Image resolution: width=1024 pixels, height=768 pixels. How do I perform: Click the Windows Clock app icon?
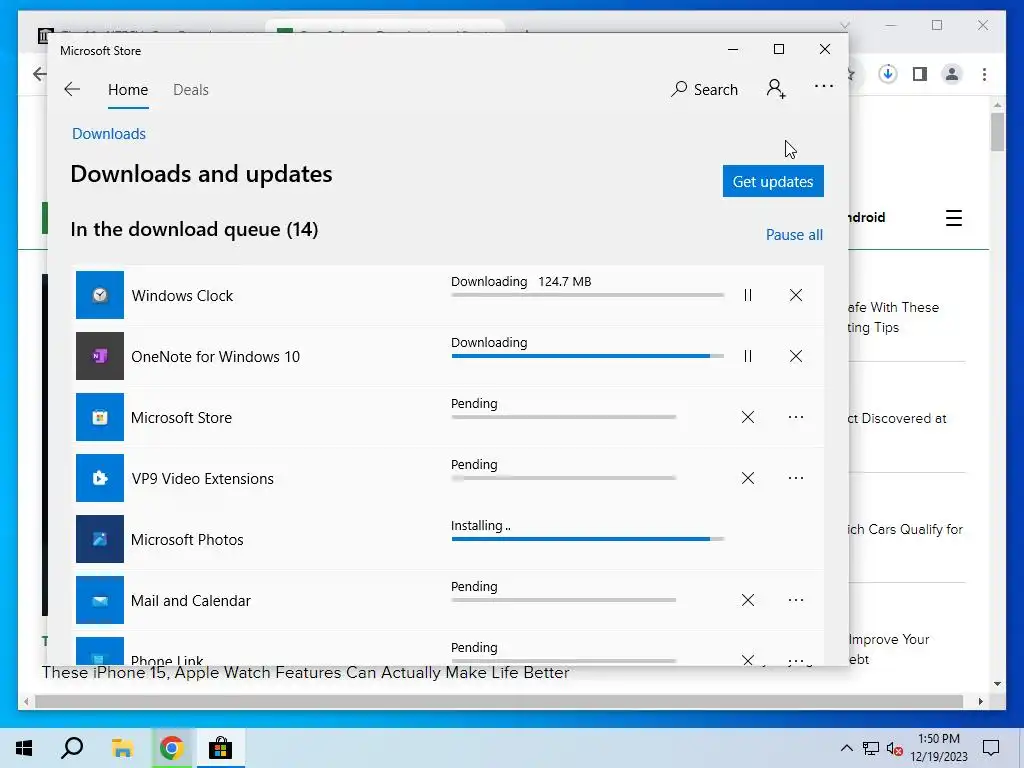click(100, 295)
